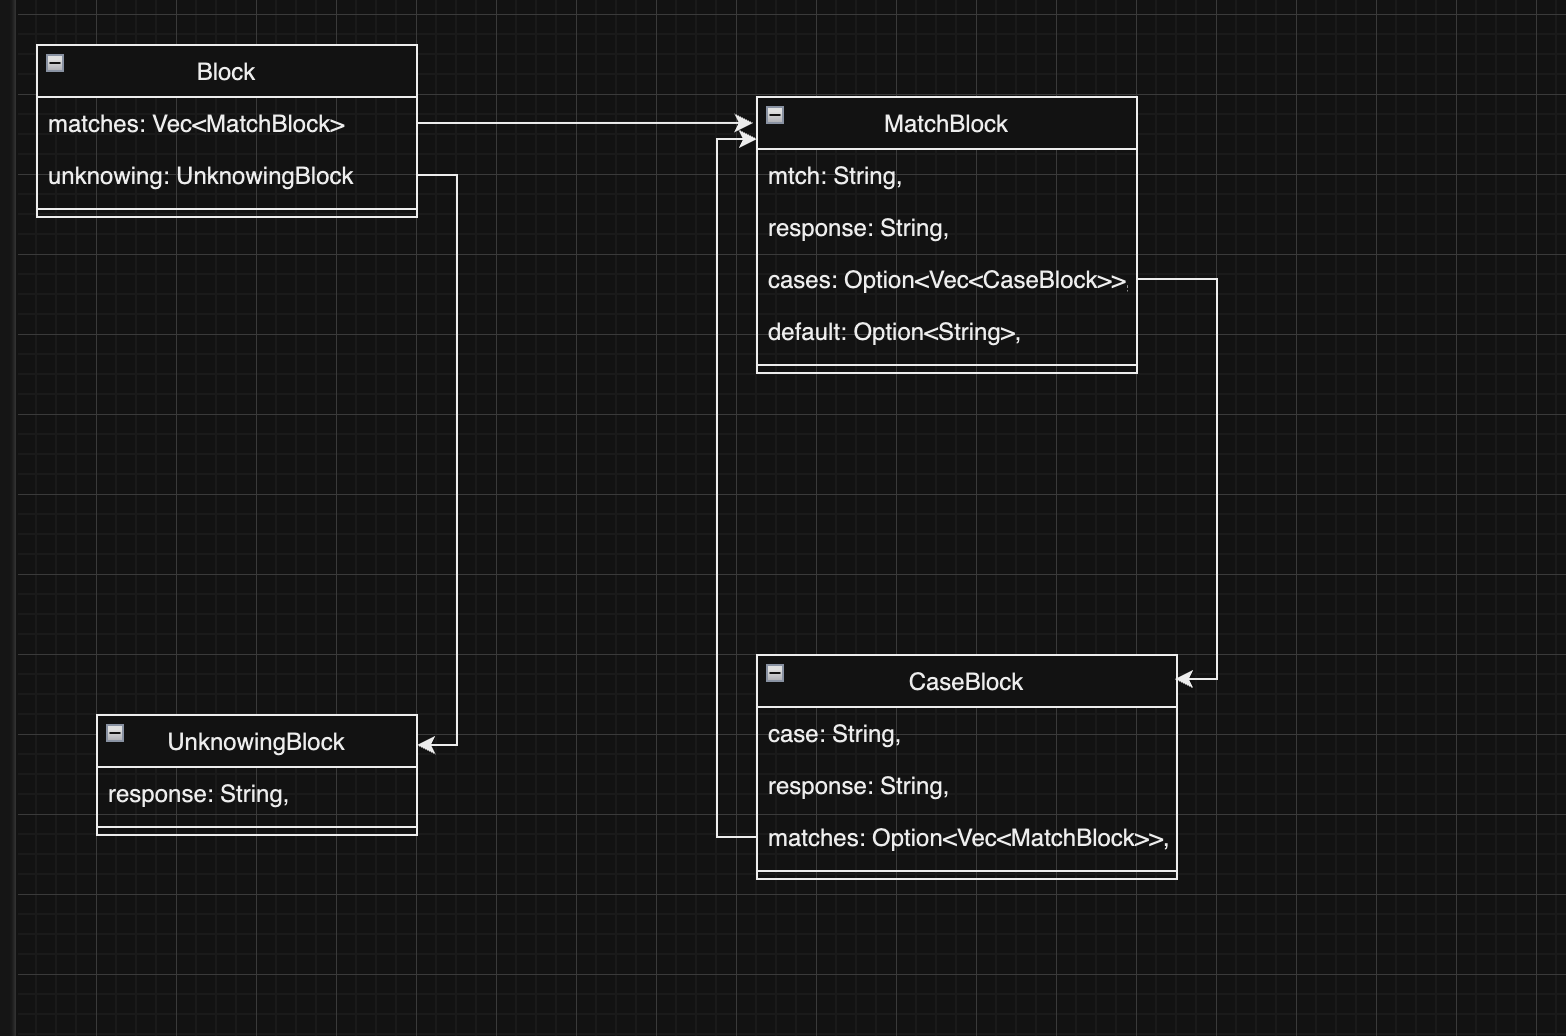Select 'response: String,' field in UnknowingBlock
The height and width of the screenshot is (1036, 1566).
257,794
